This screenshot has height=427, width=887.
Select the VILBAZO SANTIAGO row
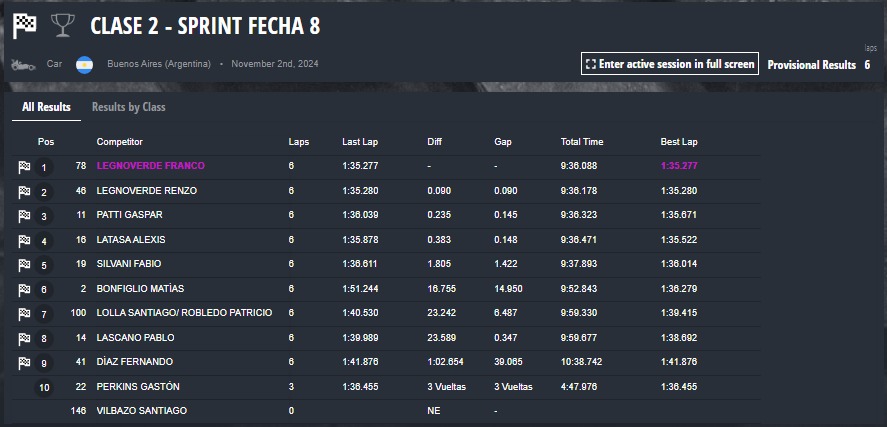click(386, 411)
